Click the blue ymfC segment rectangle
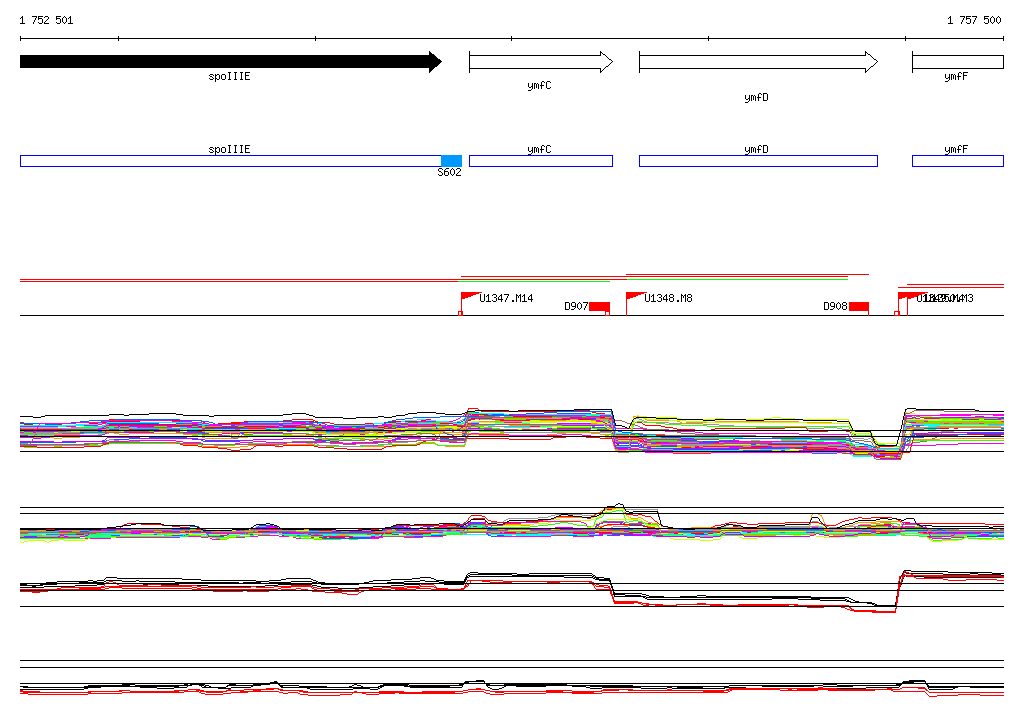The width and height of the screenshot is (1024, 714). tap(541, 161)
